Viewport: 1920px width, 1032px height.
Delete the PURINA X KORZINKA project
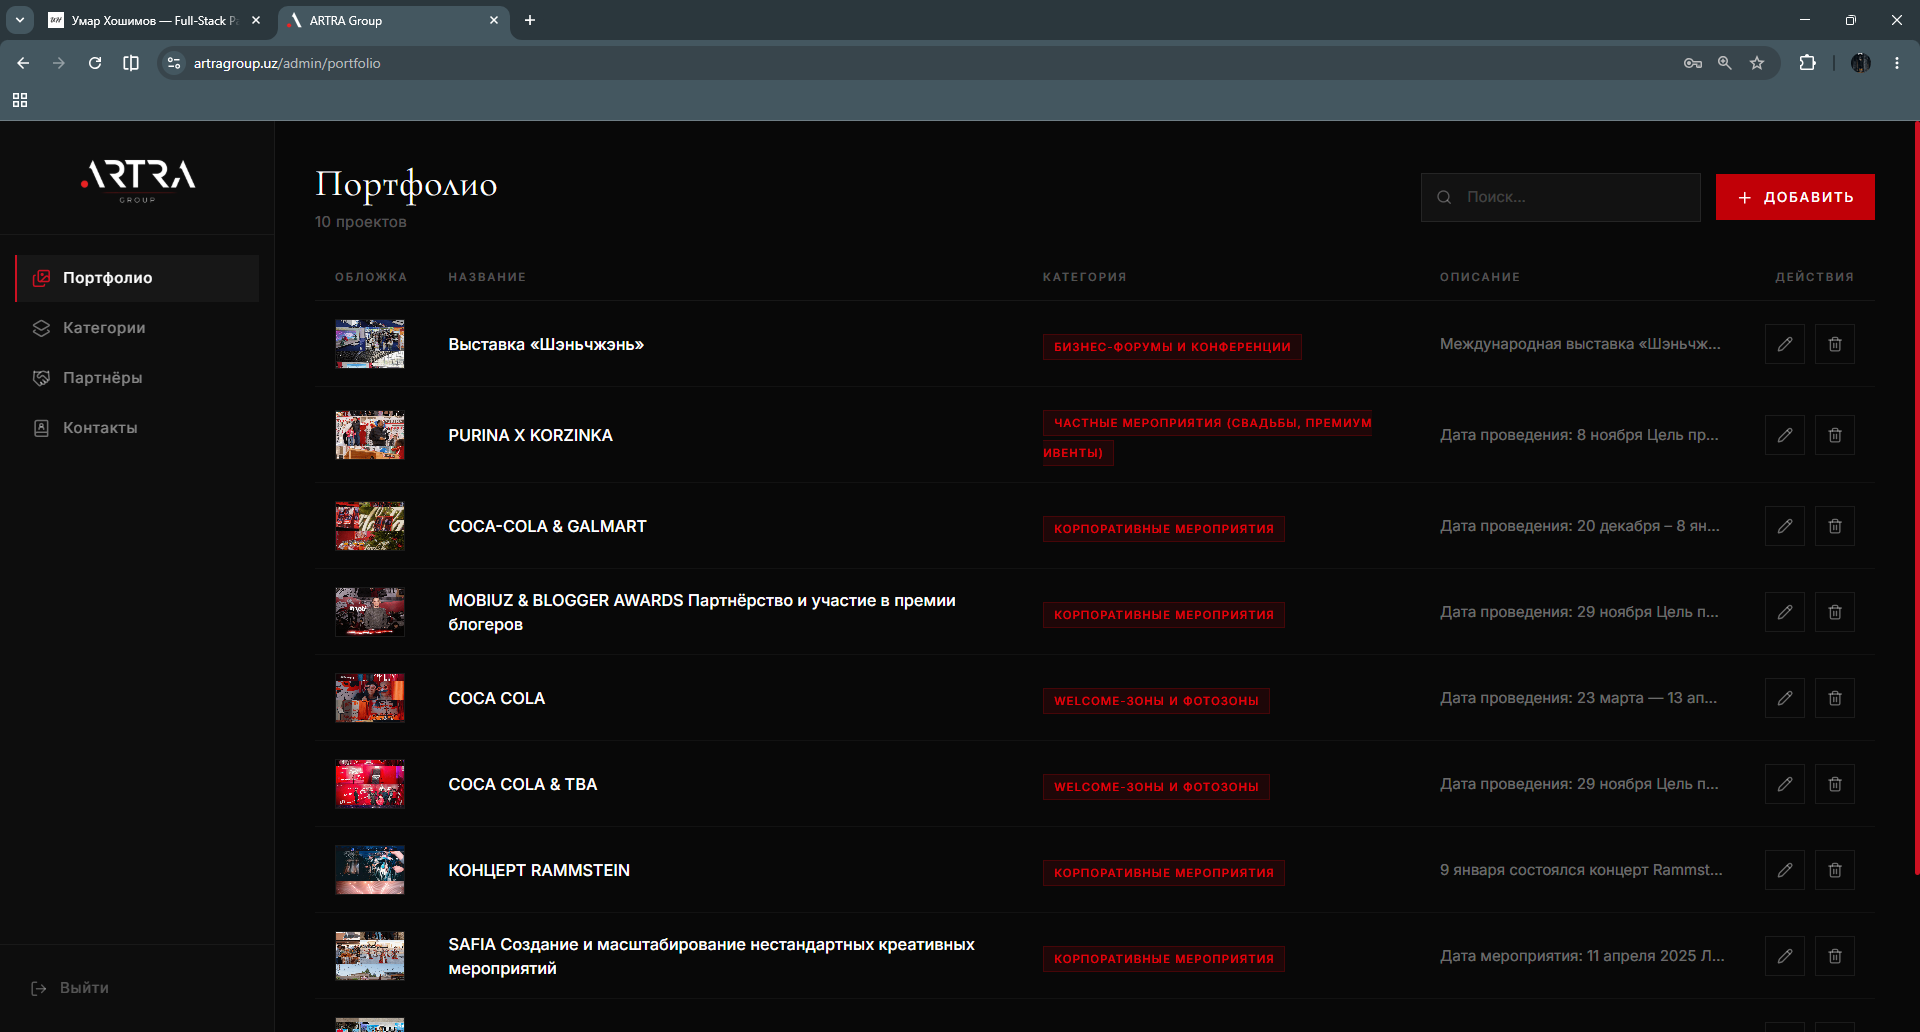1835,435
